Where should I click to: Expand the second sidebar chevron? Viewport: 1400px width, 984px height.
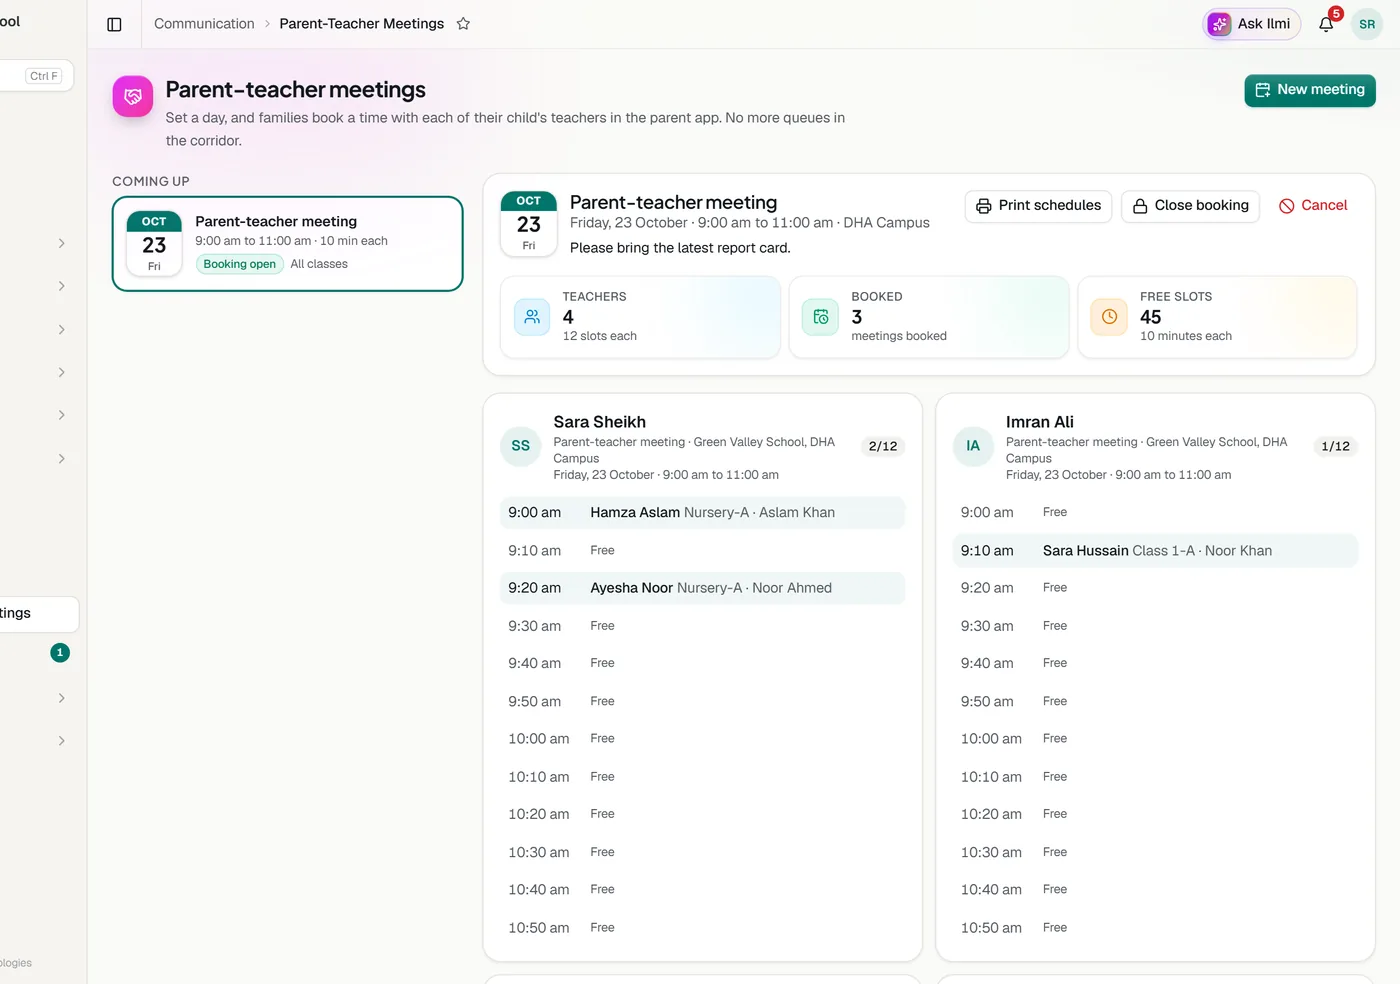click(62, 287)
